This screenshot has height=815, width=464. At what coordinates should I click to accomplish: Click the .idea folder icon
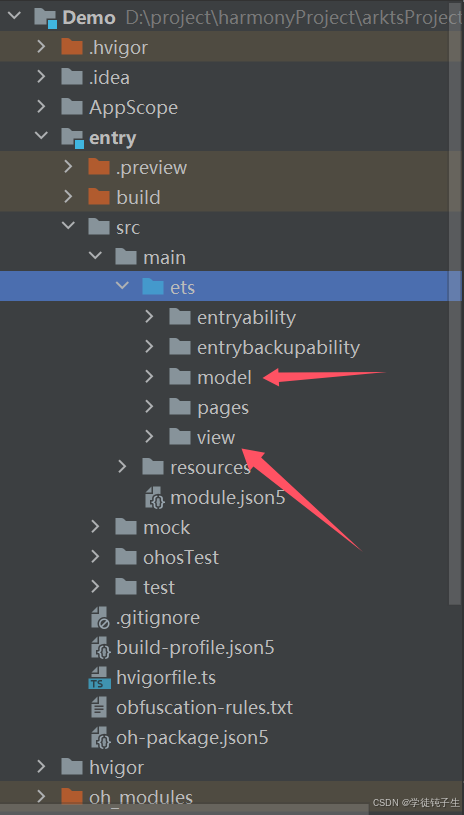pos(72,77)
